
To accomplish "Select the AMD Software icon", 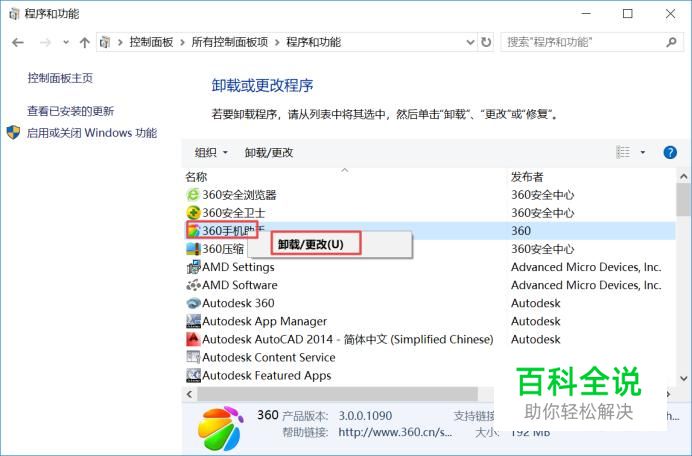I will coord(193,285).
